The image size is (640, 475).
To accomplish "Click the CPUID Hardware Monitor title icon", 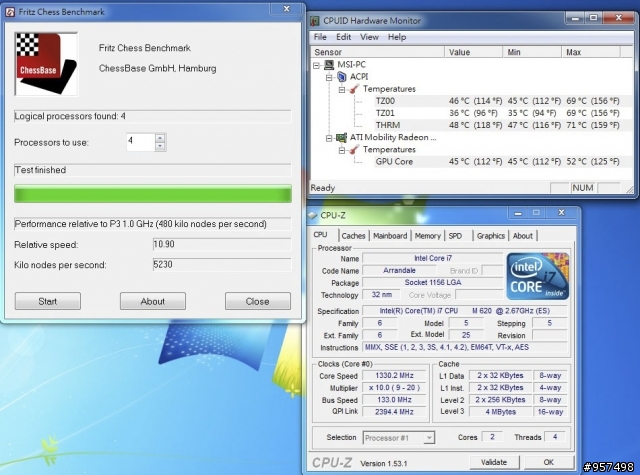I will (315, 20).
